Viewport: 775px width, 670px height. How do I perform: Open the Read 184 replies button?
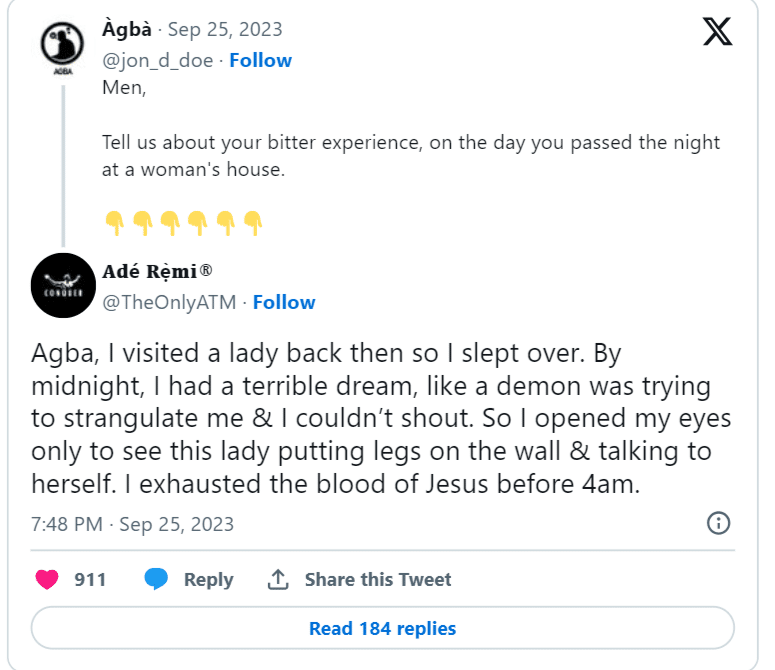[x=382, y=629]
